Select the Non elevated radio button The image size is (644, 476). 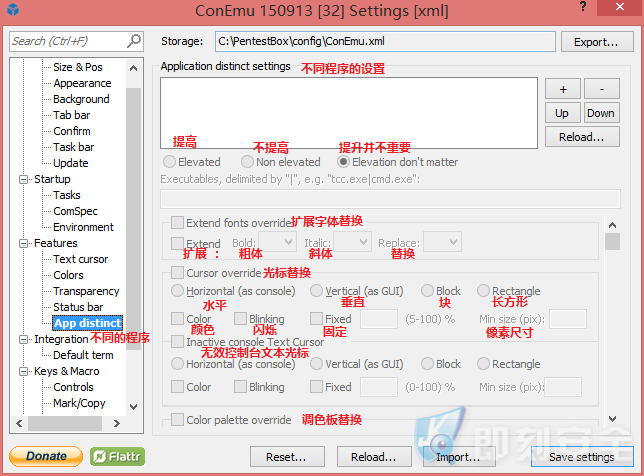tap(247, 162)
